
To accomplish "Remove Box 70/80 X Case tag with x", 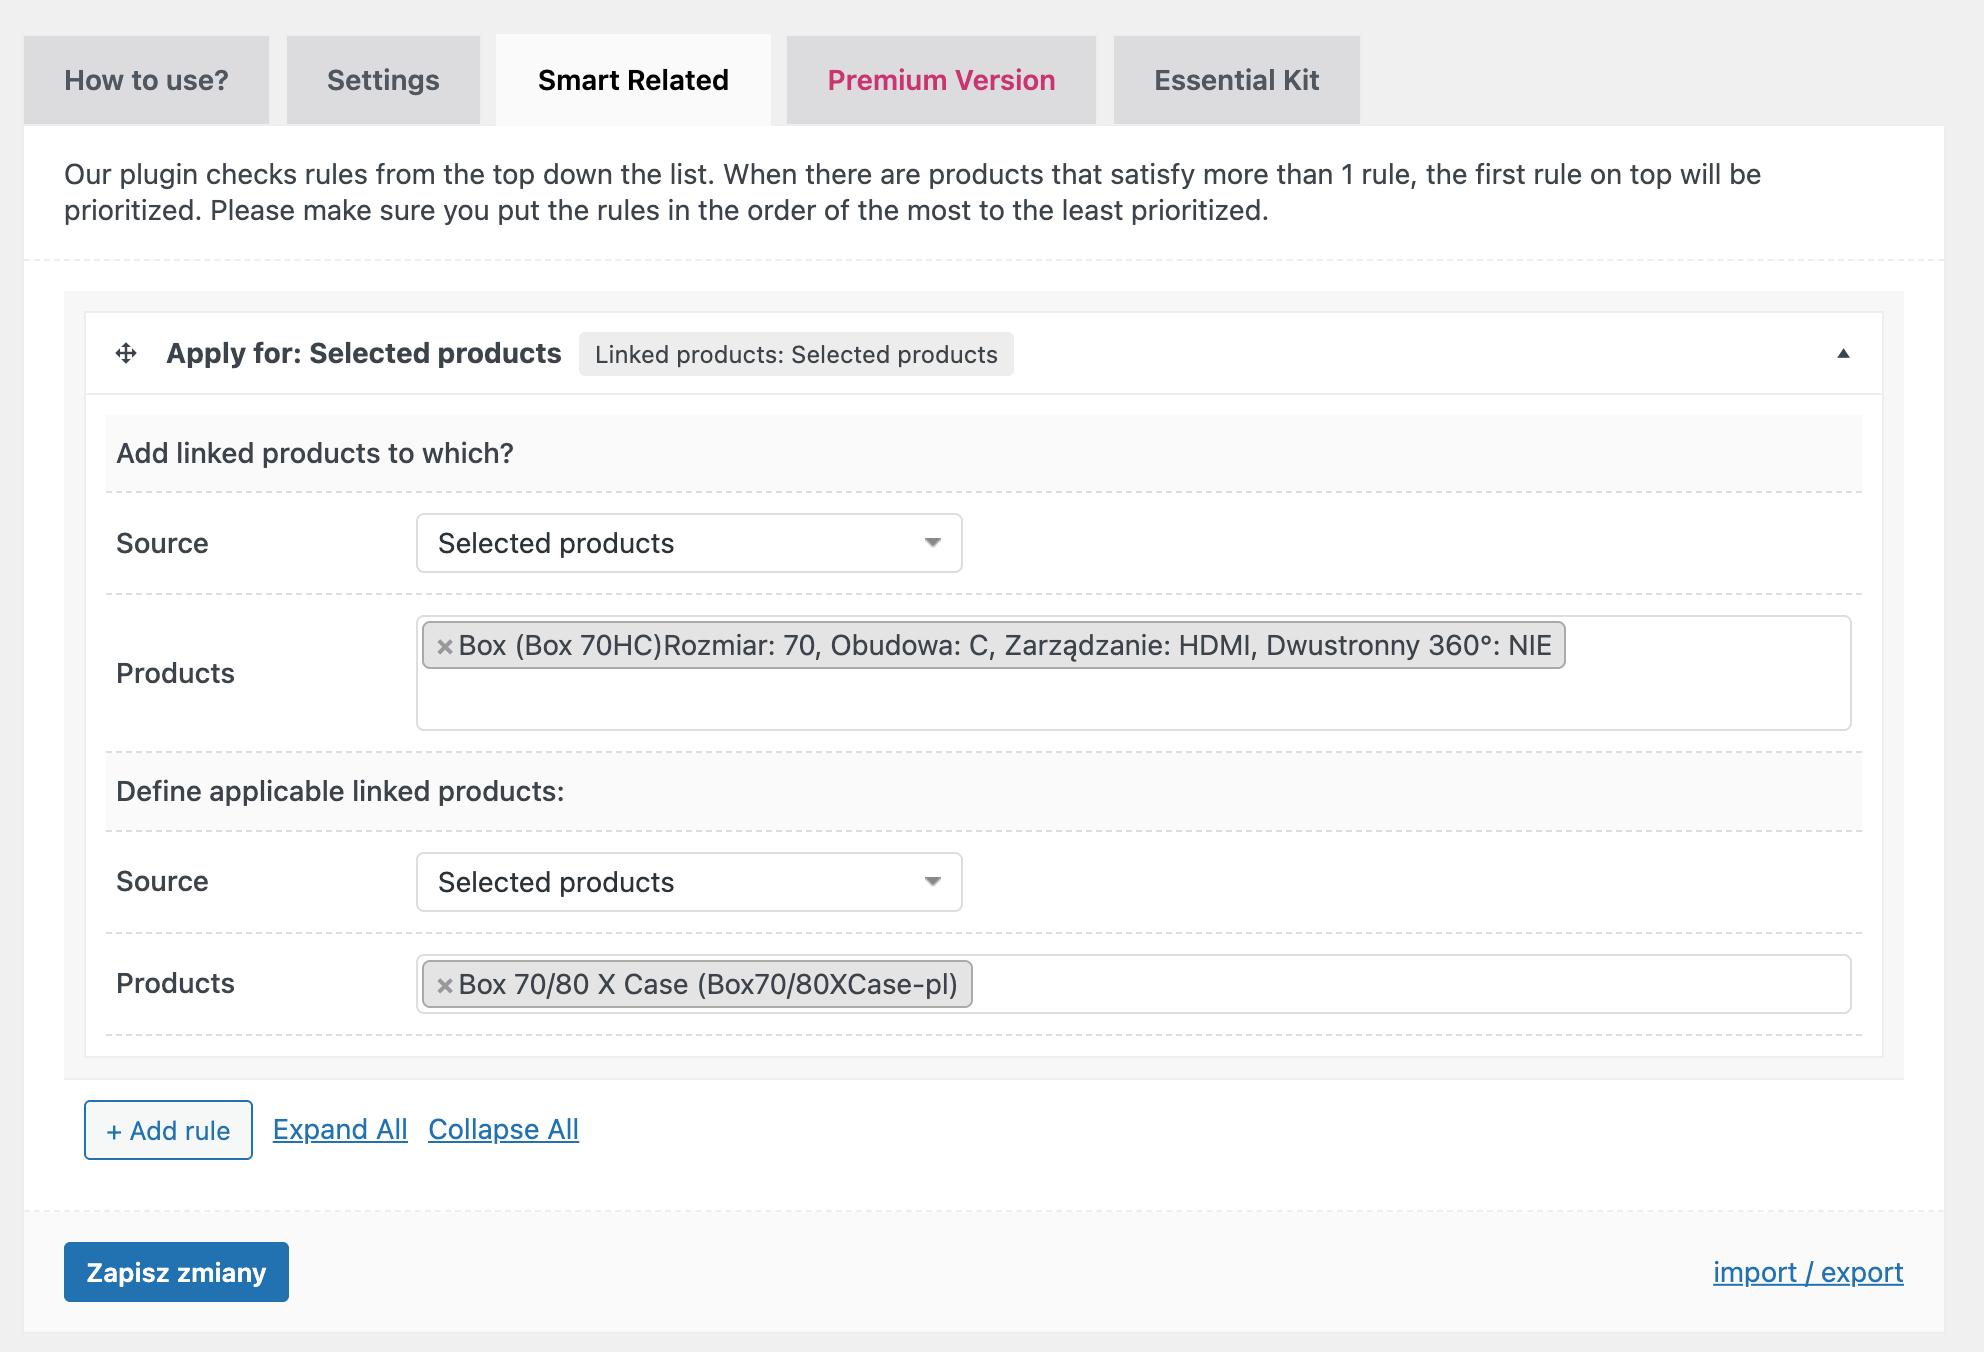I will (445, 985).
